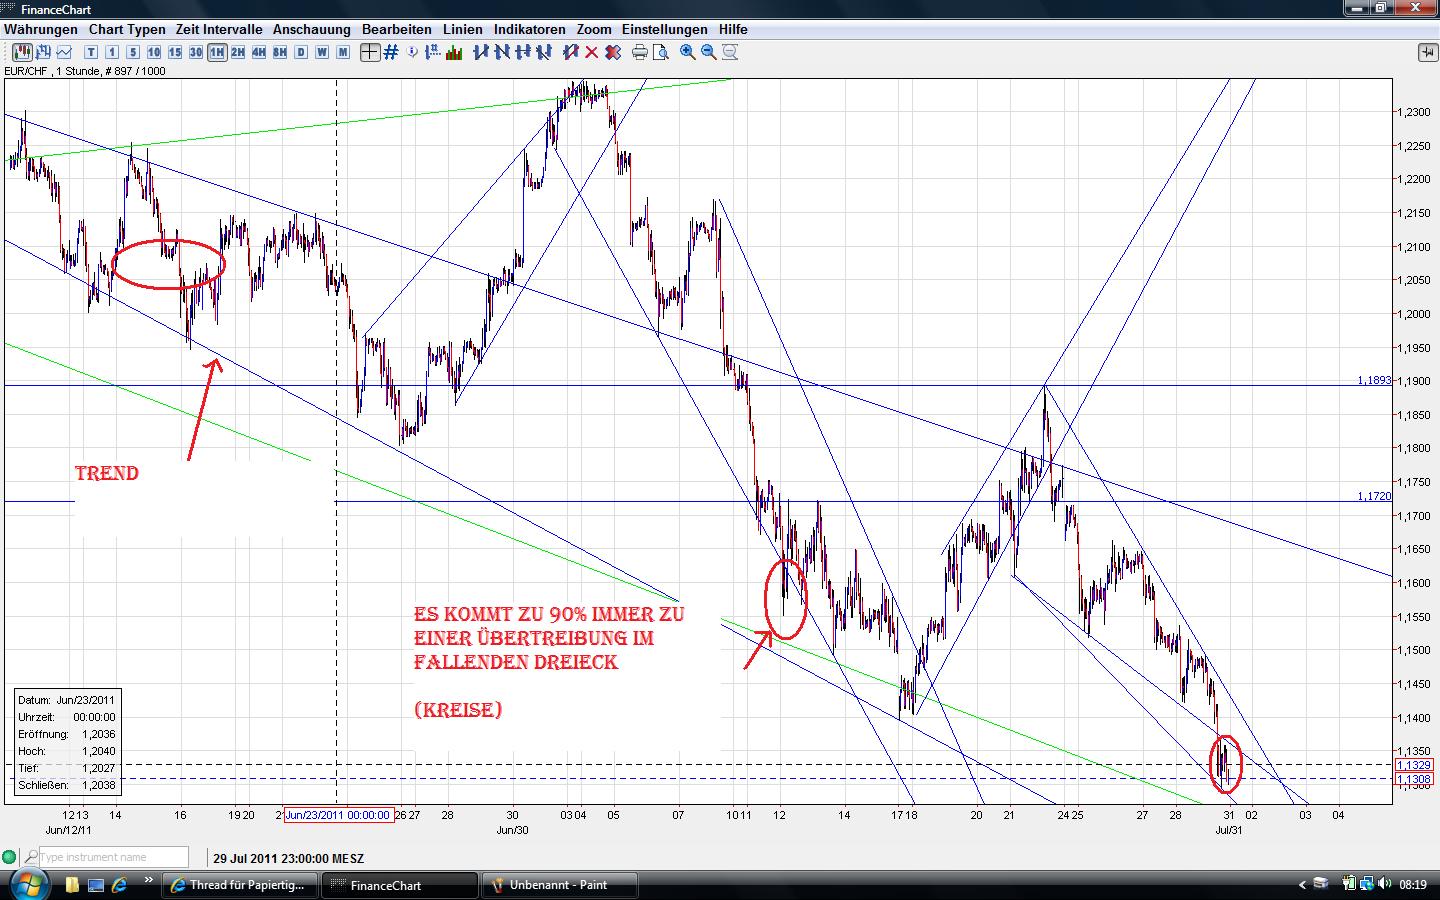Switch to the bar chart type icon

(x=44, y=52)
